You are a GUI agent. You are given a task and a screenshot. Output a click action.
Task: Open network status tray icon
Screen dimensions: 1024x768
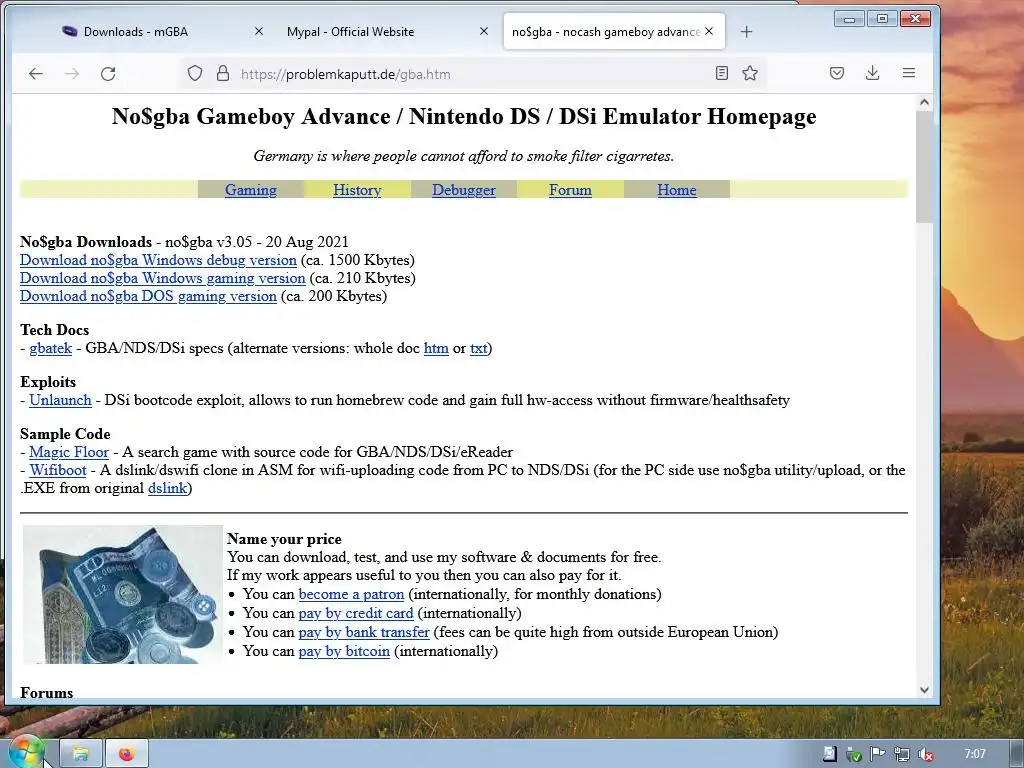[x=902, y=754]
